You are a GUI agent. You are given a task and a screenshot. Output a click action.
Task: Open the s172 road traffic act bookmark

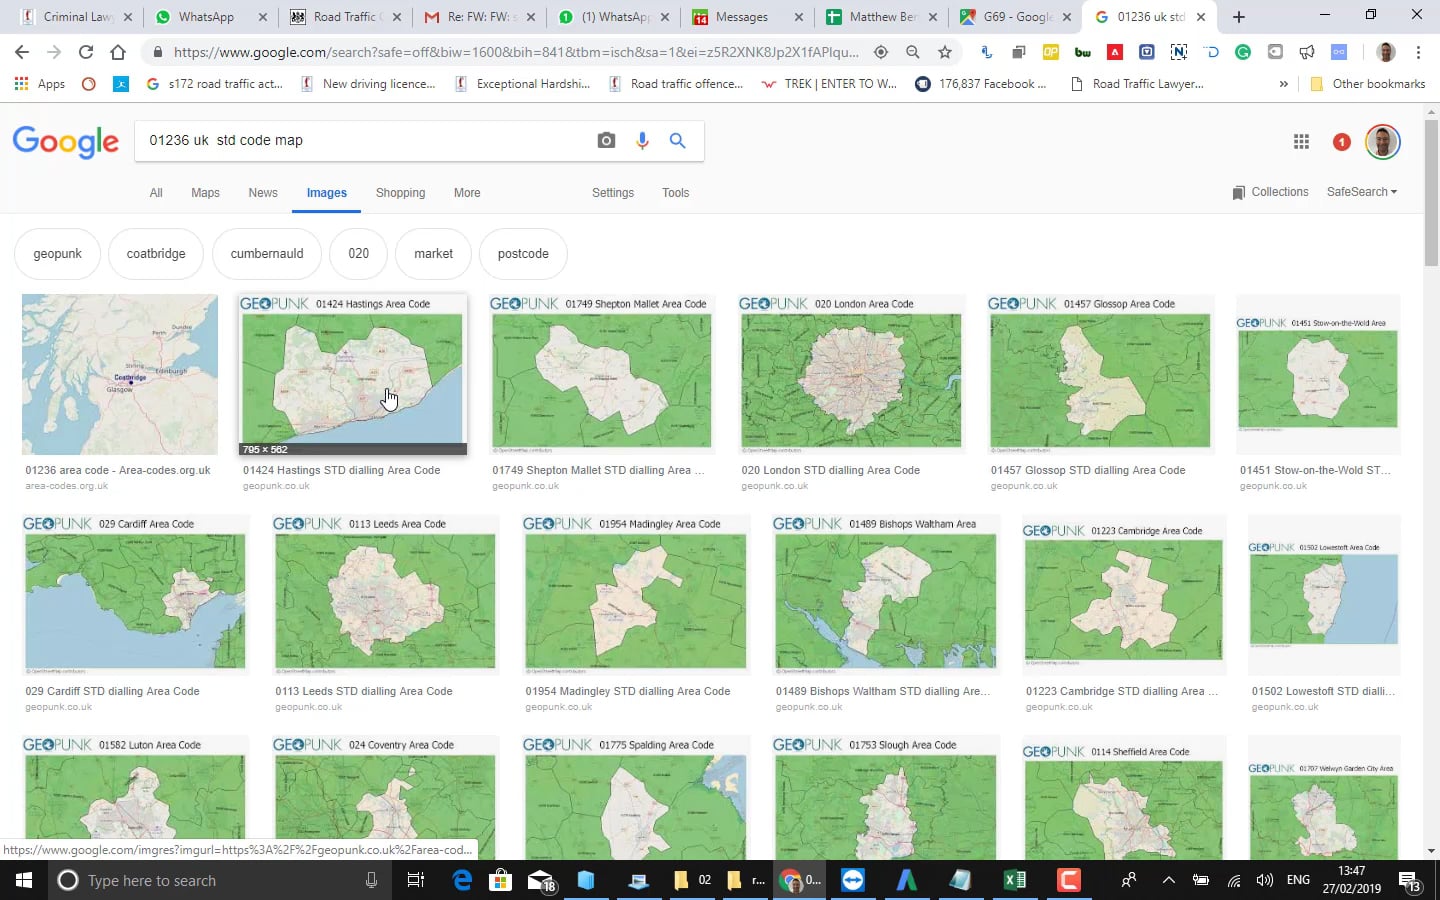[215, 84]
